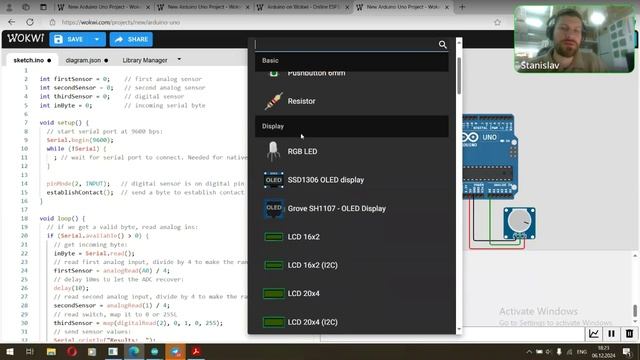Click the magnifier search icon

442,44
